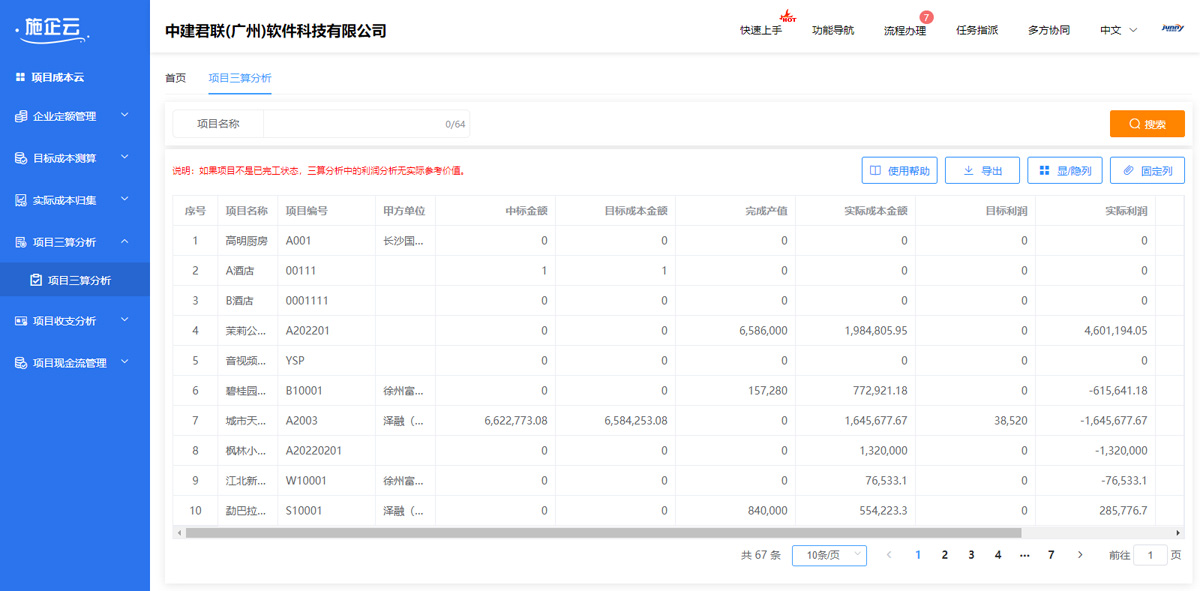Viewport: 1200px width, 591px height.
Task: Click project code S10001 cell
Action: [x=326, y=511]
